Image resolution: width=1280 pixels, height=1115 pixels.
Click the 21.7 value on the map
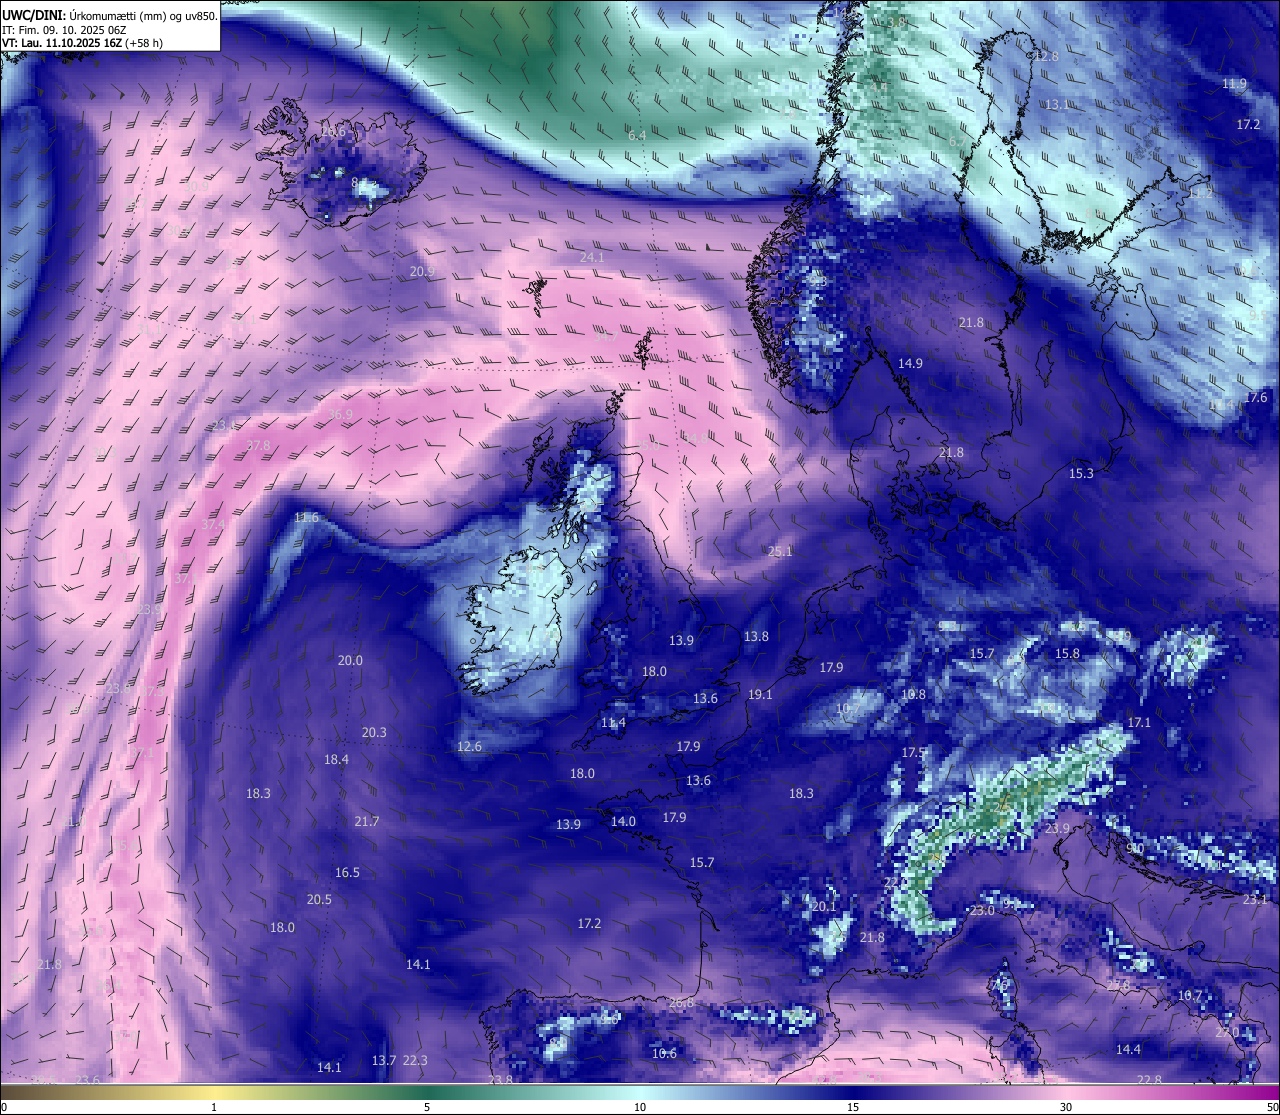(367, 821)
